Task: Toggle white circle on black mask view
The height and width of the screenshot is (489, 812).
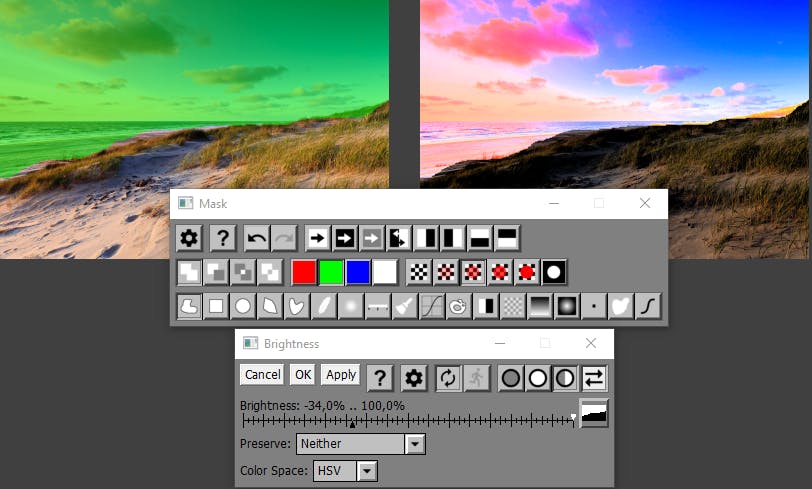Action: coord(554,272)
